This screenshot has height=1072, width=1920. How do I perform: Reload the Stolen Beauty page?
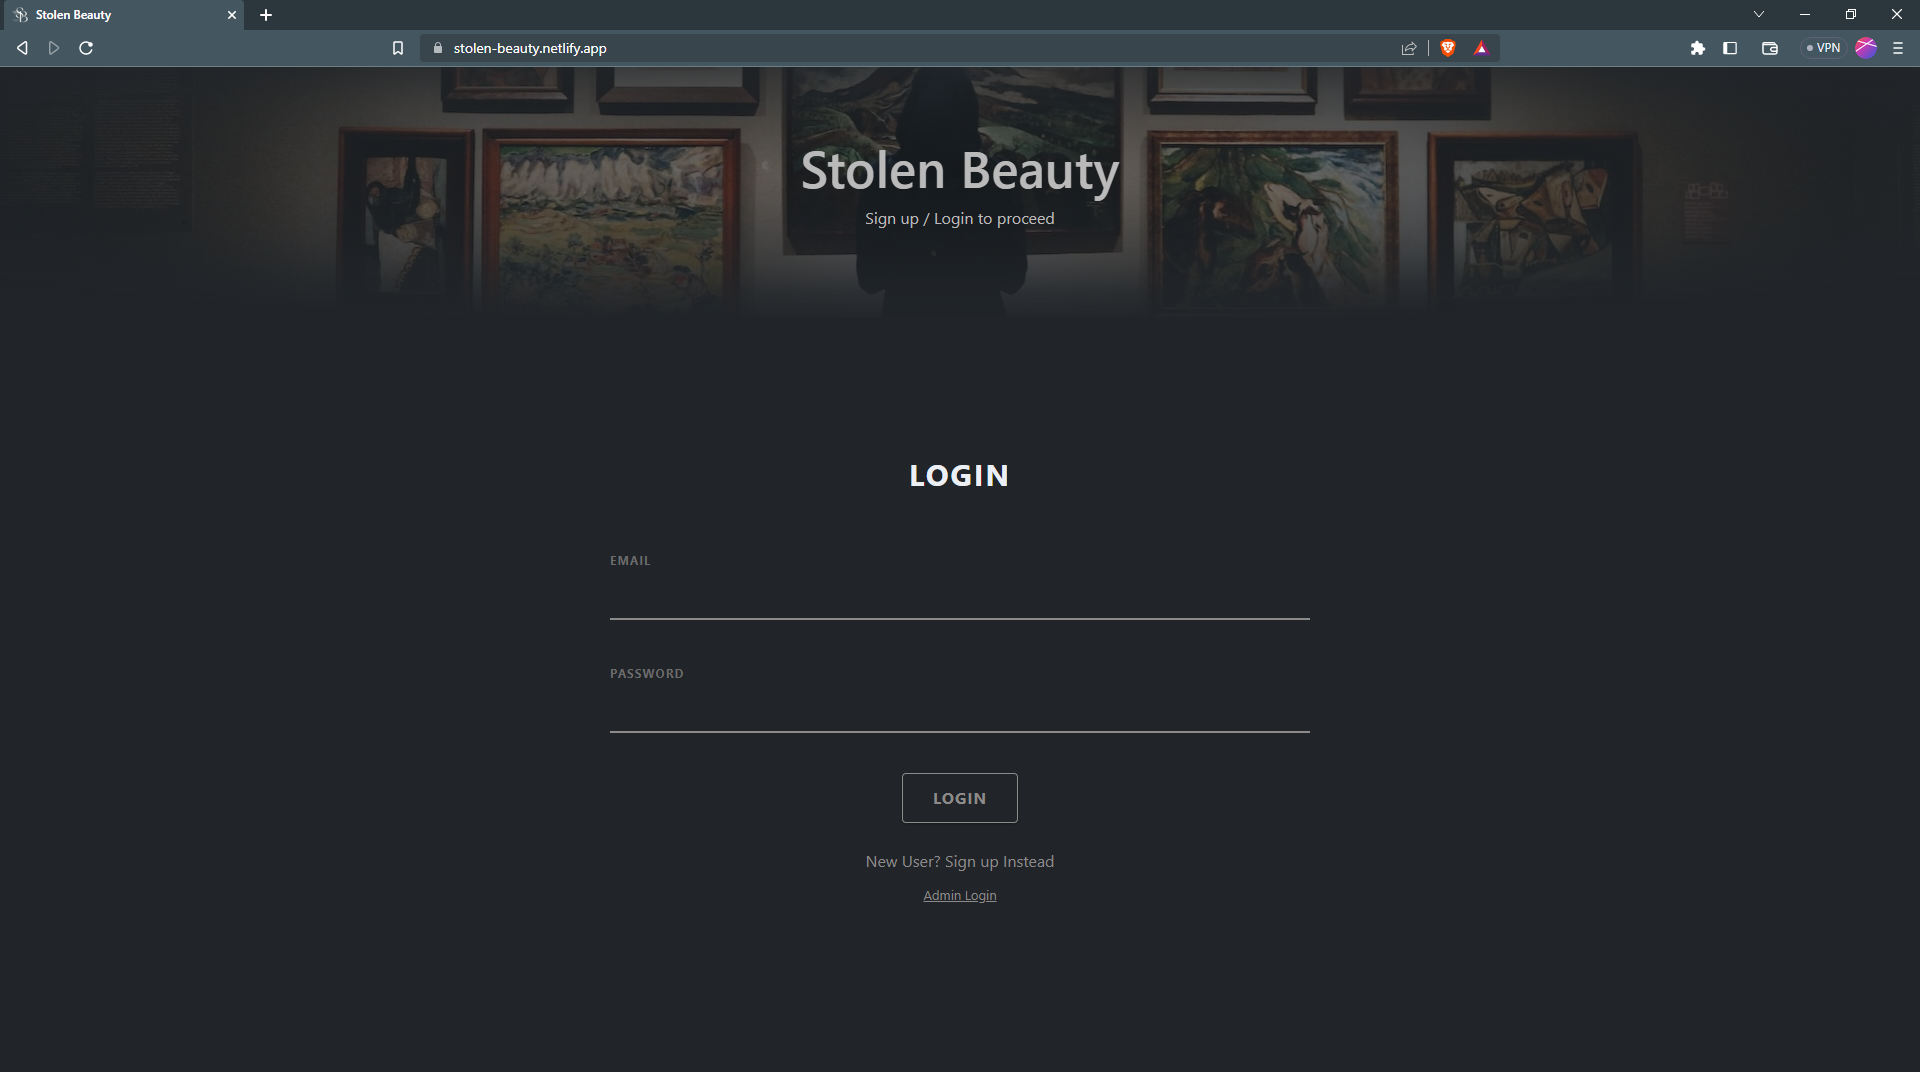point(86,47)
